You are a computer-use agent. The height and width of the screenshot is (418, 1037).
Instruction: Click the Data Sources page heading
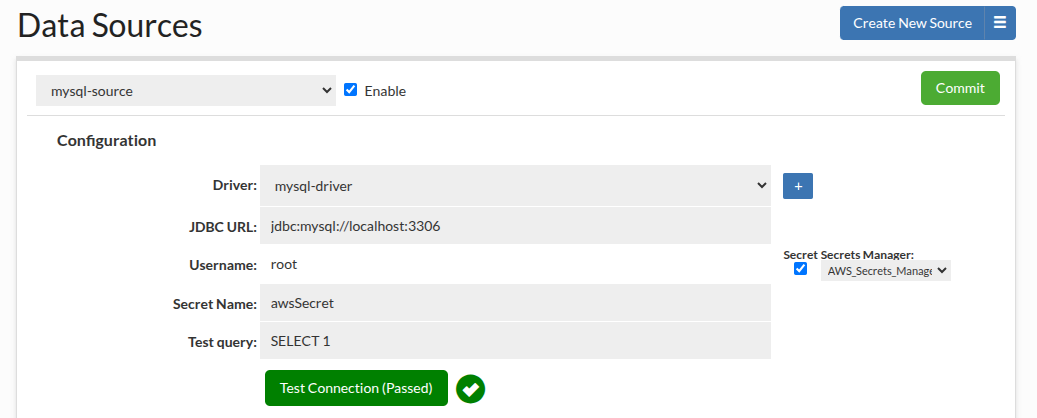coord(110,25)
